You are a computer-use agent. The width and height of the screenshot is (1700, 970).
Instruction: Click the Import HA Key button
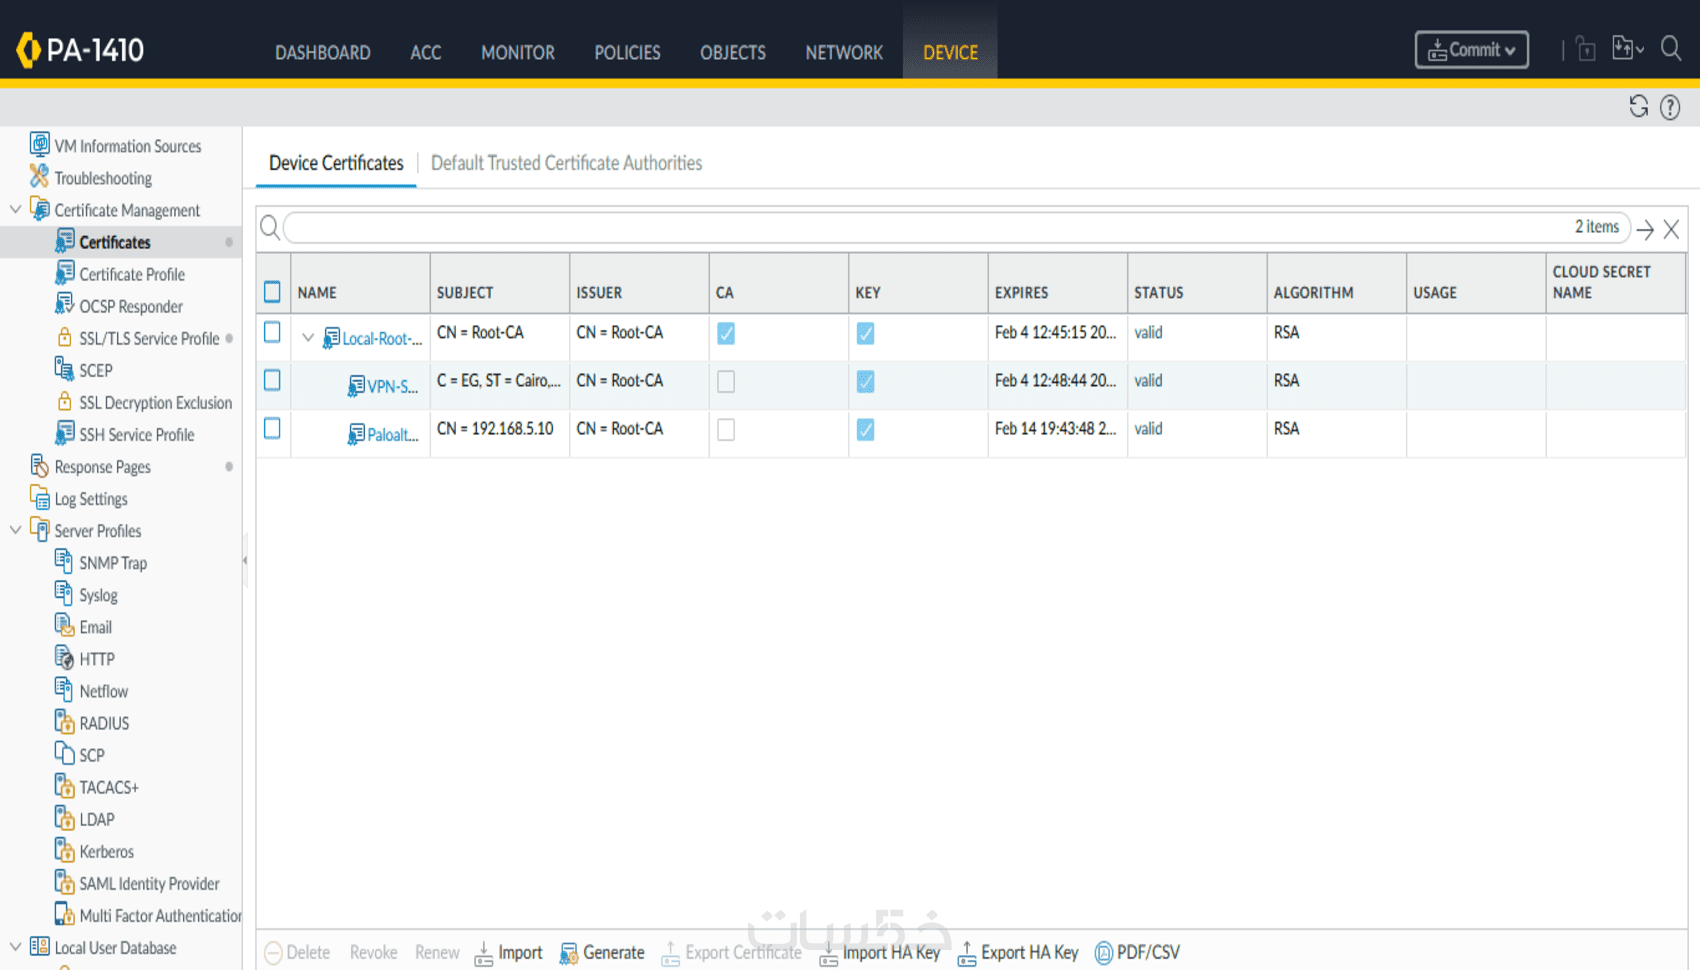point(880,952)
